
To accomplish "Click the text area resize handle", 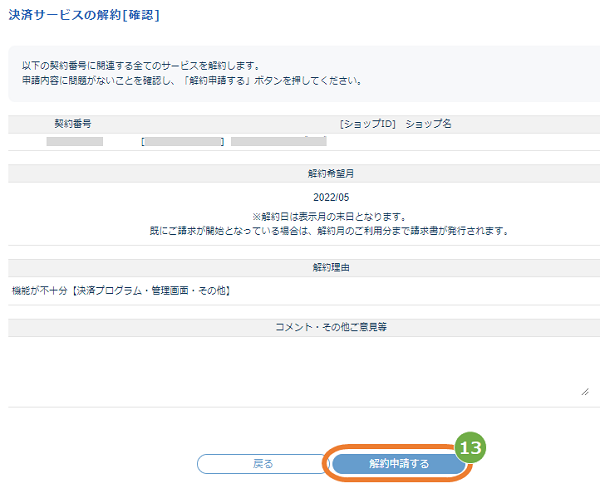I will 585,392.
